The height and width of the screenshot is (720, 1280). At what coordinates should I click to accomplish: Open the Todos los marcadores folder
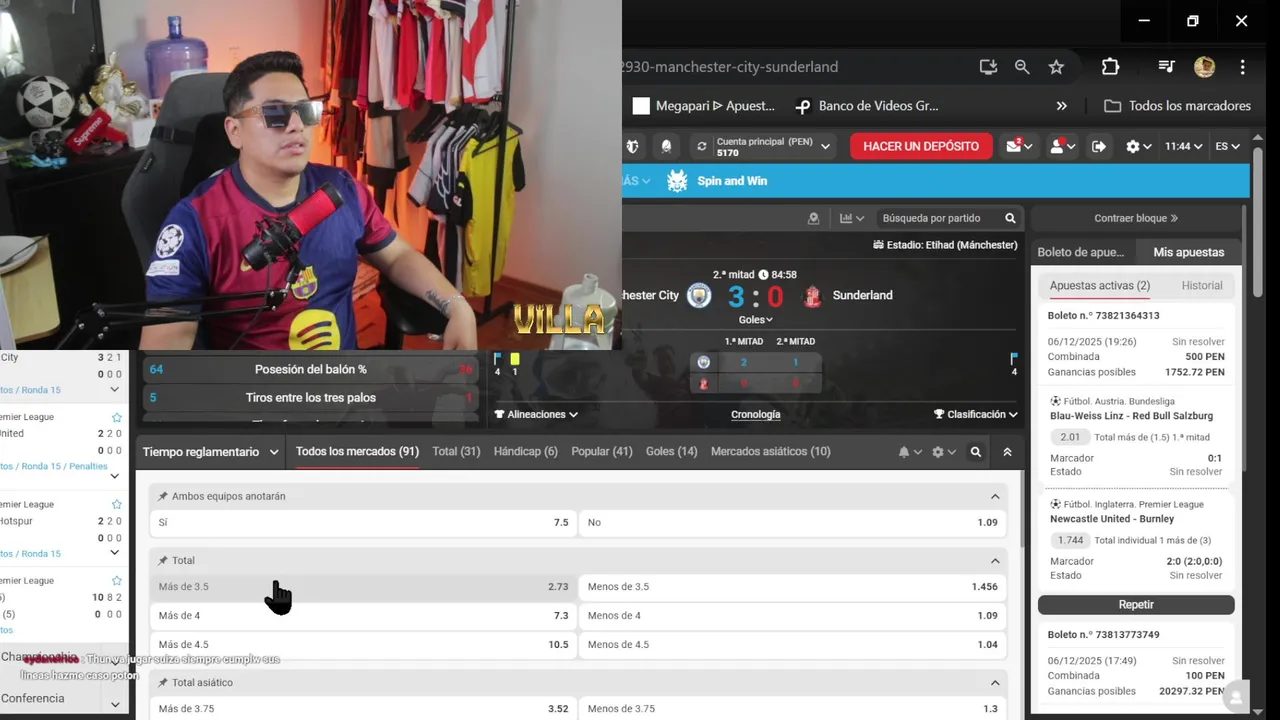tap(1177, 106)
